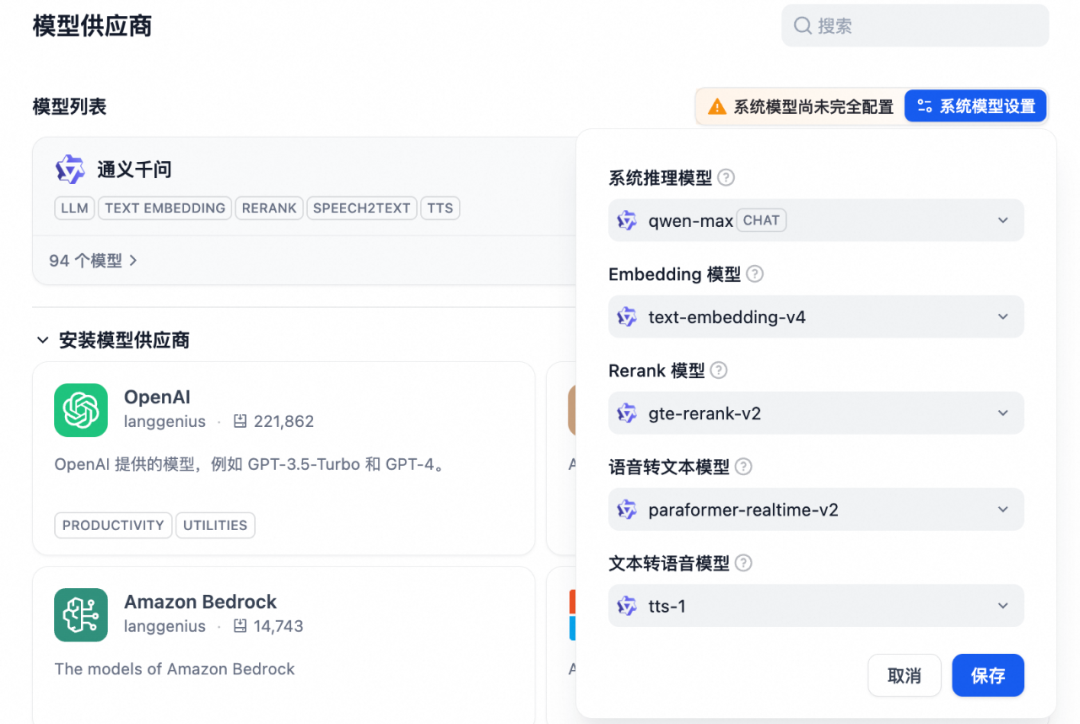Click the search magnifier icon
The width and height of the screenshot is (1080, 724).
(802, 25)
